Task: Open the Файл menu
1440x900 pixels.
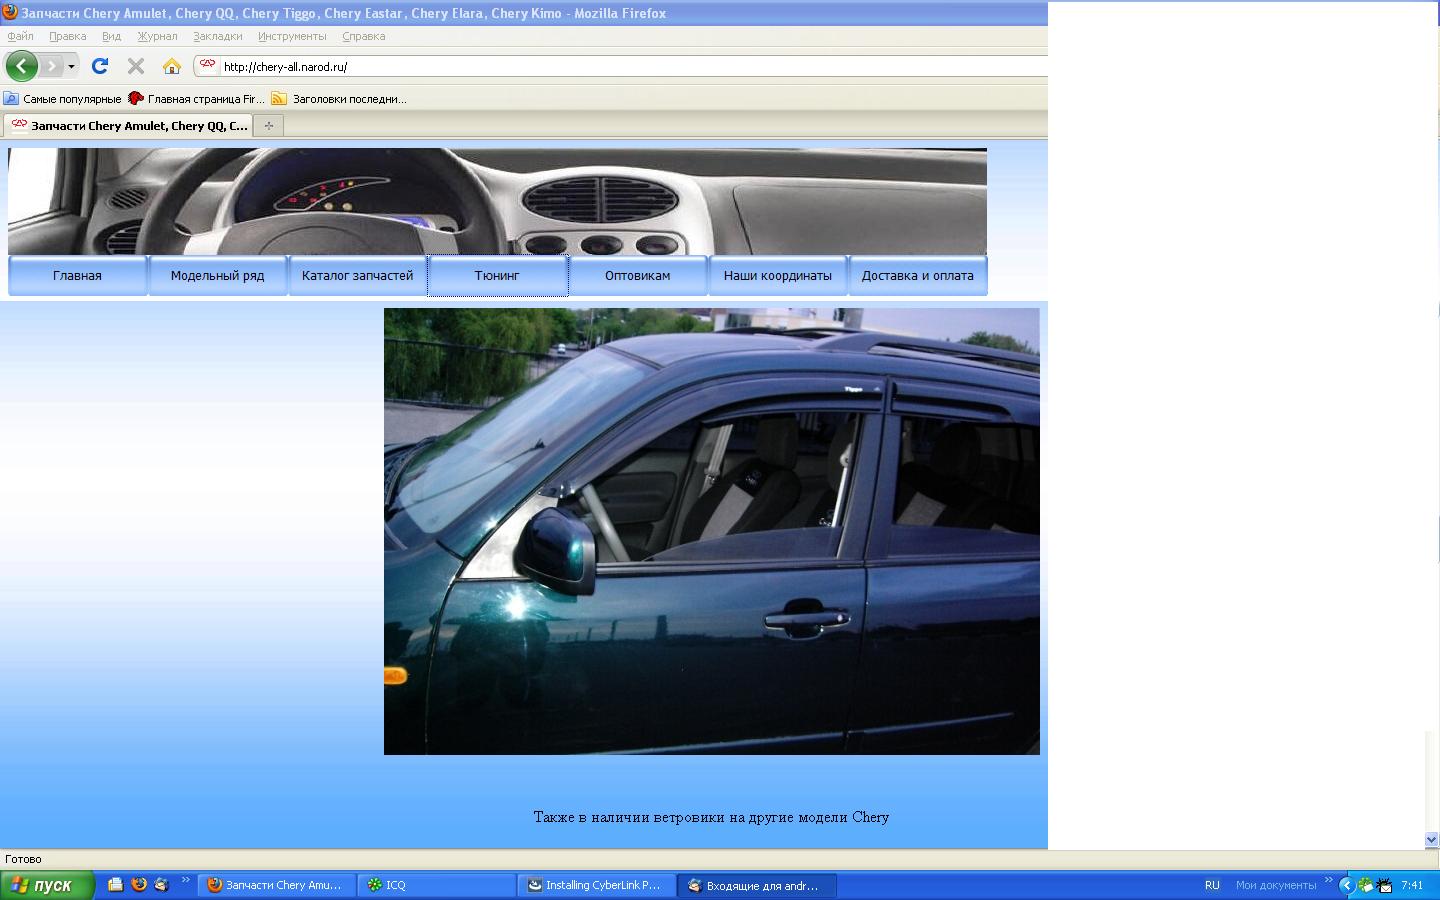Action: (x=20, y=36)
